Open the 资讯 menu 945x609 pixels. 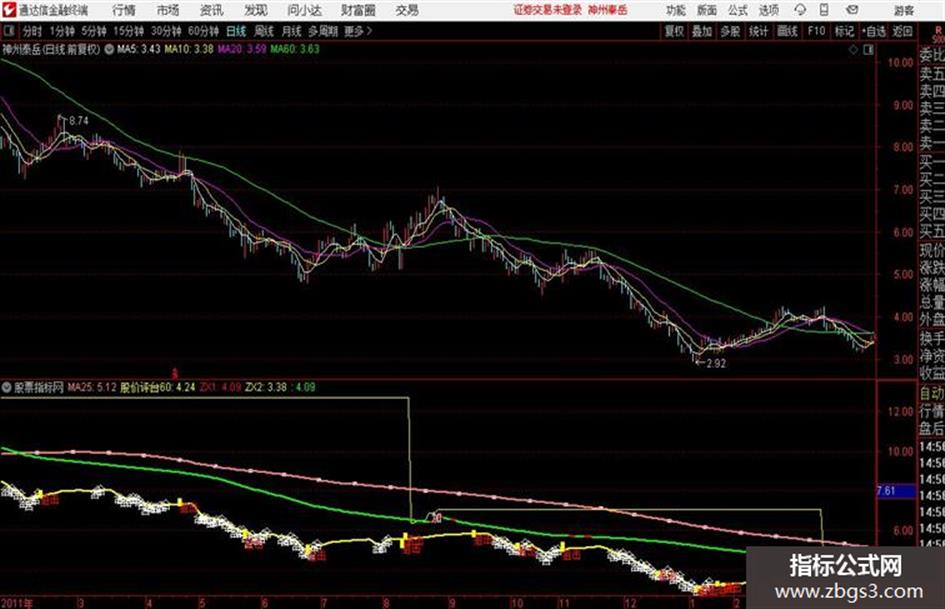click(211, 10)
